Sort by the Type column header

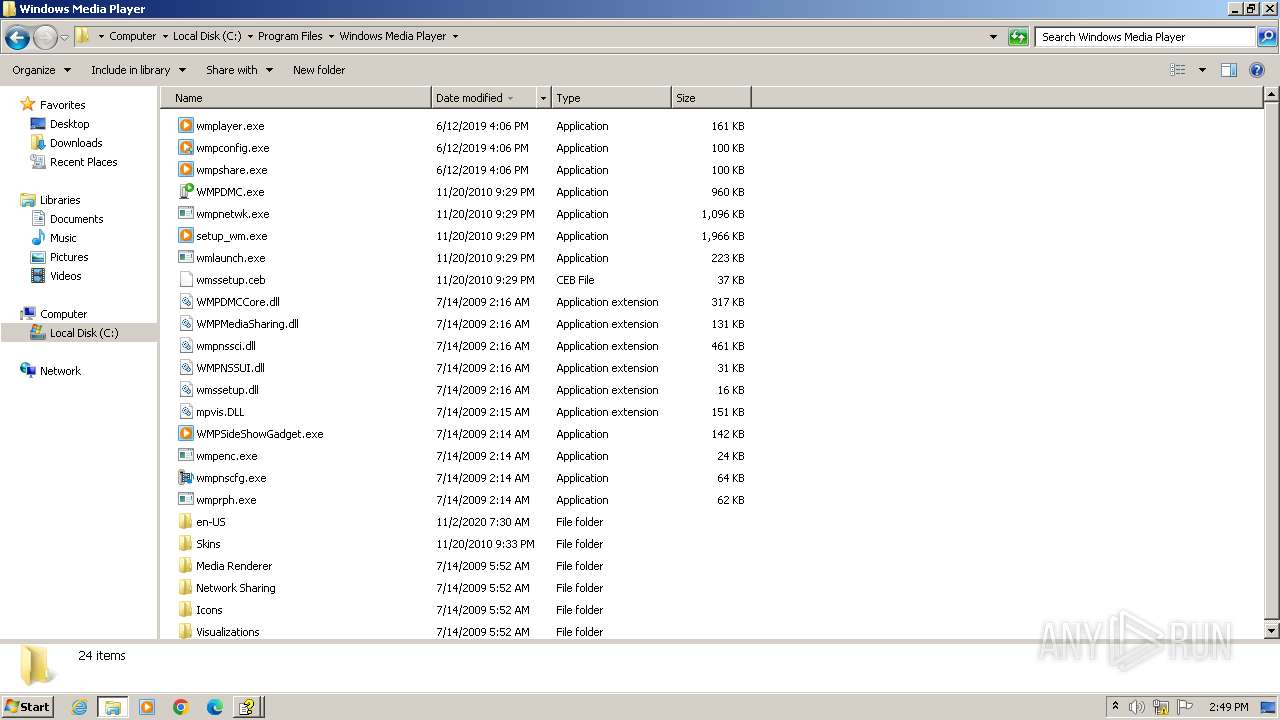611,98
